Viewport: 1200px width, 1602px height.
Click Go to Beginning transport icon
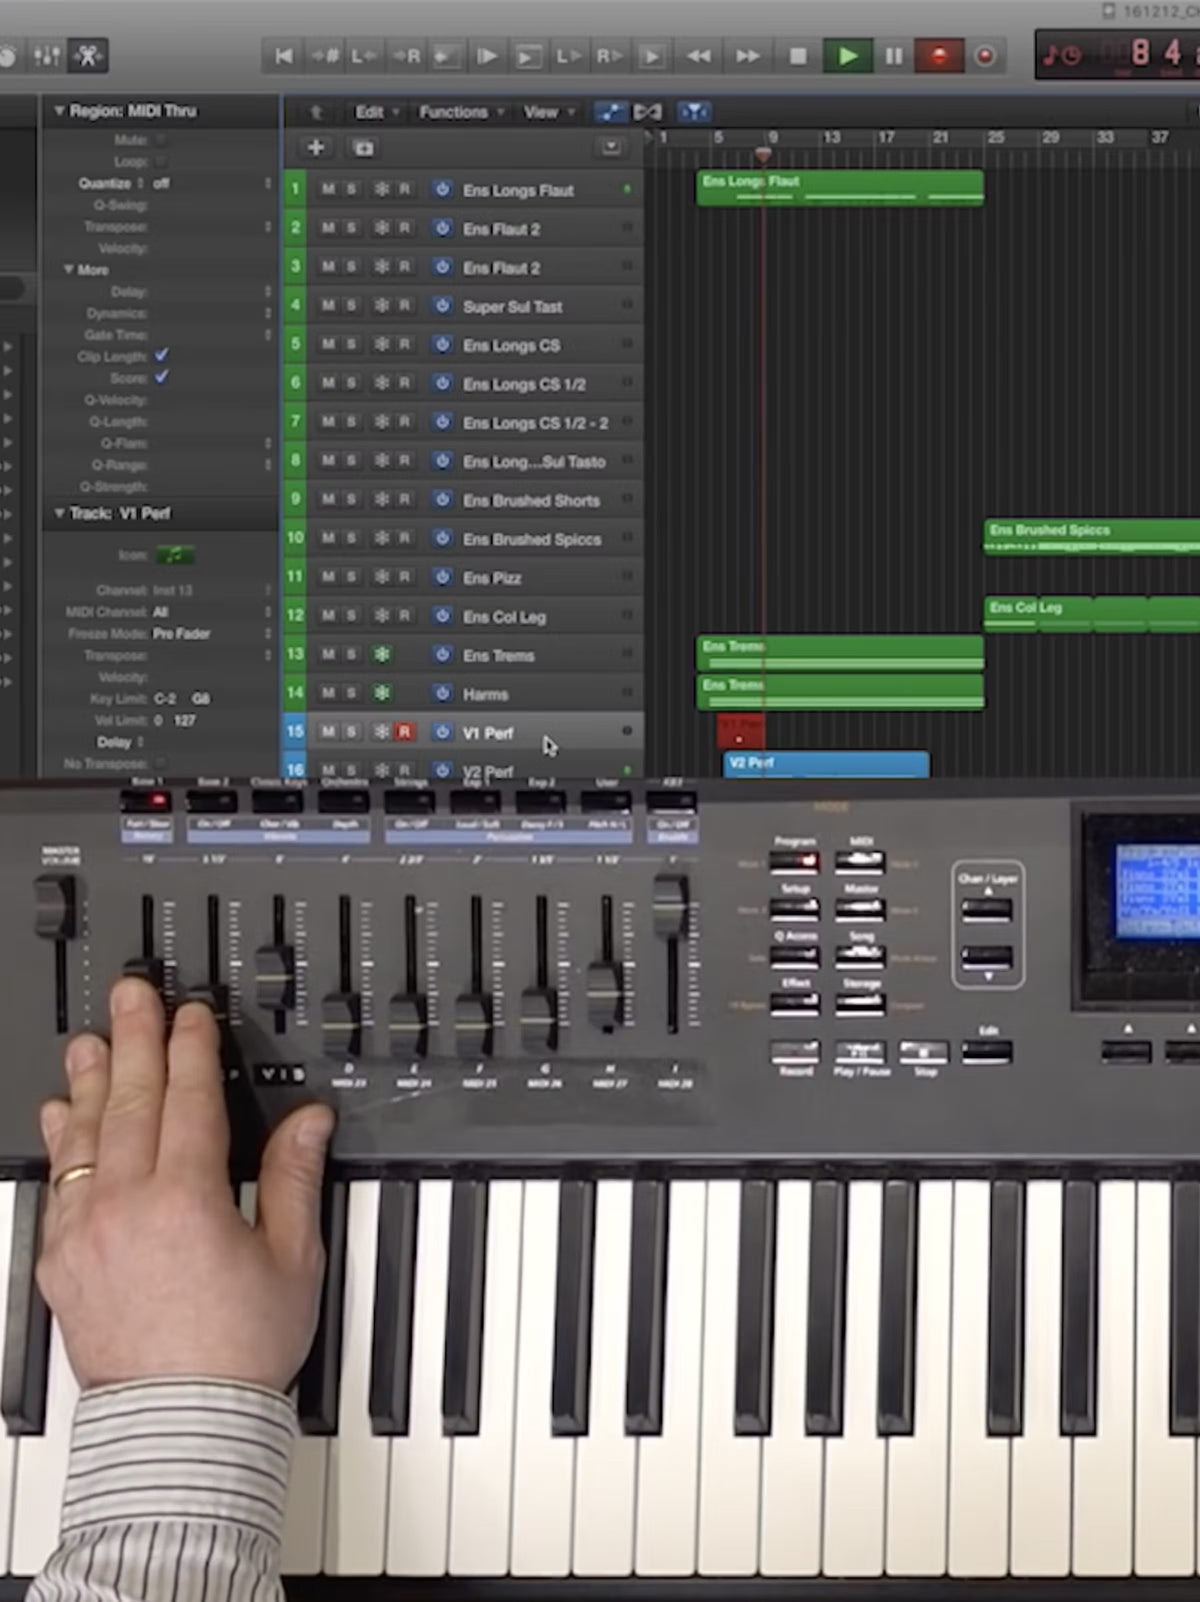(x=283, y=56)
